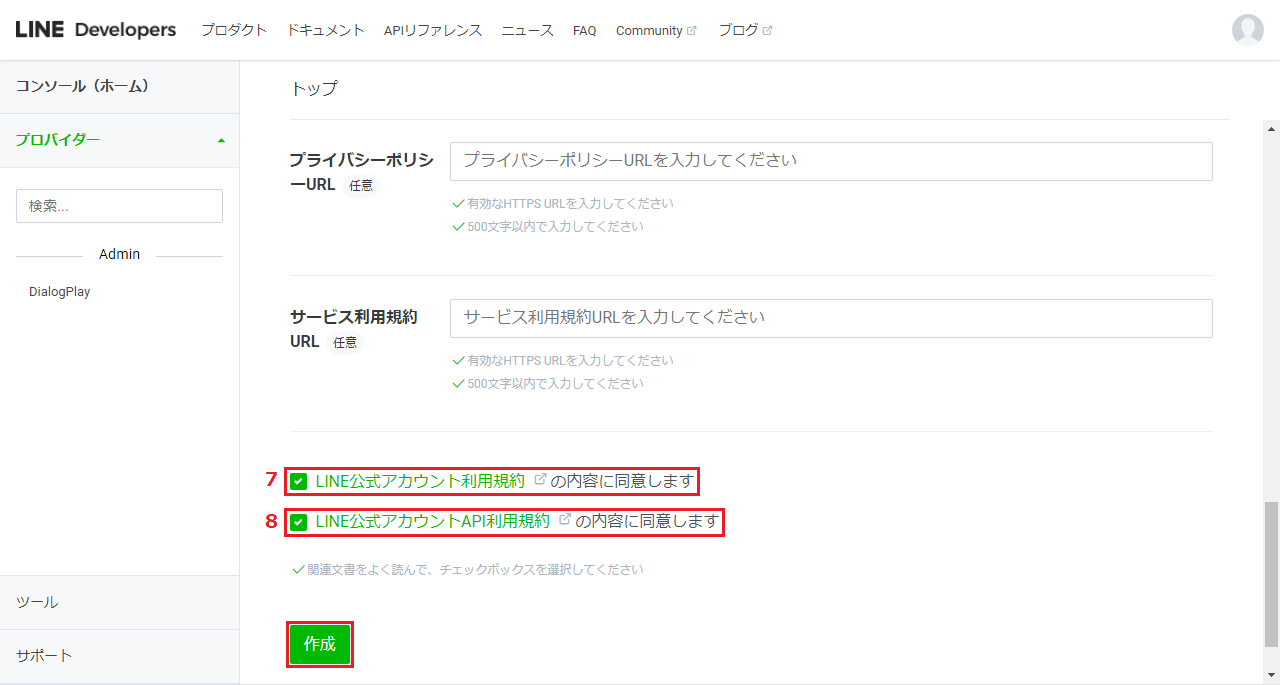Click 関連文書をよく読んで validation text
Screen dimensions: 1280x685
pyautogui.click(x=475, y=569)
